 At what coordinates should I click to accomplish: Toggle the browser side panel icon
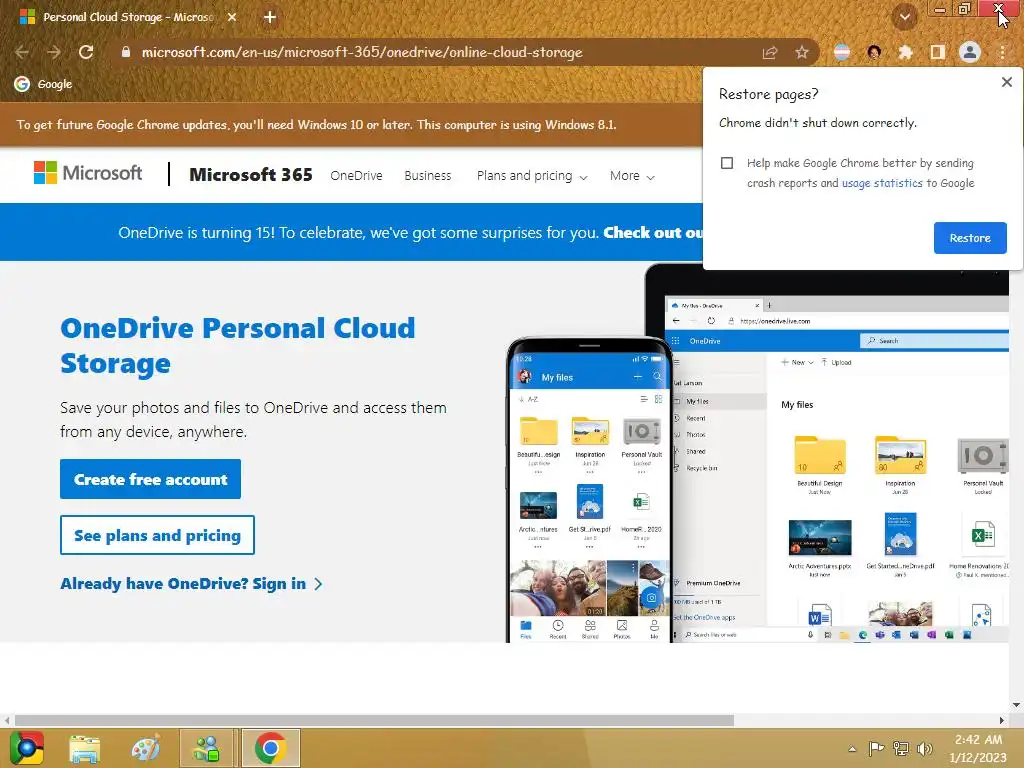pyautogui.click(x=938, y=52)
